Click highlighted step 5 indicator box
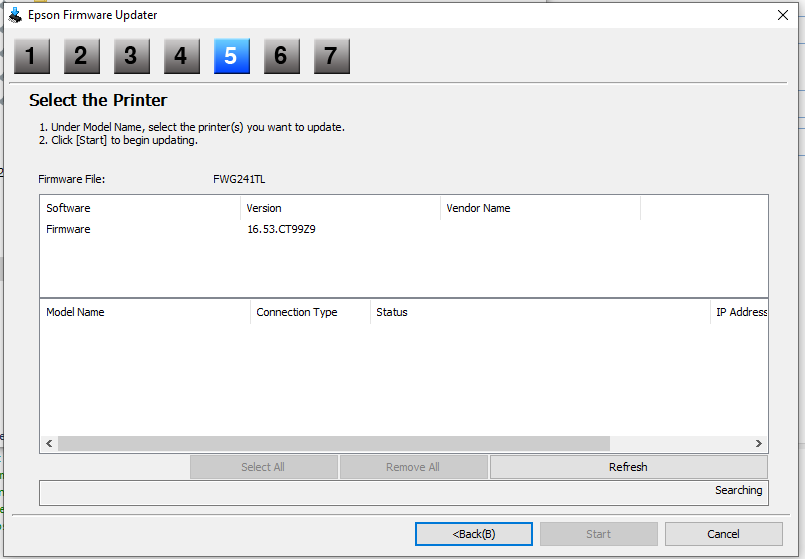 coord(232,56)
